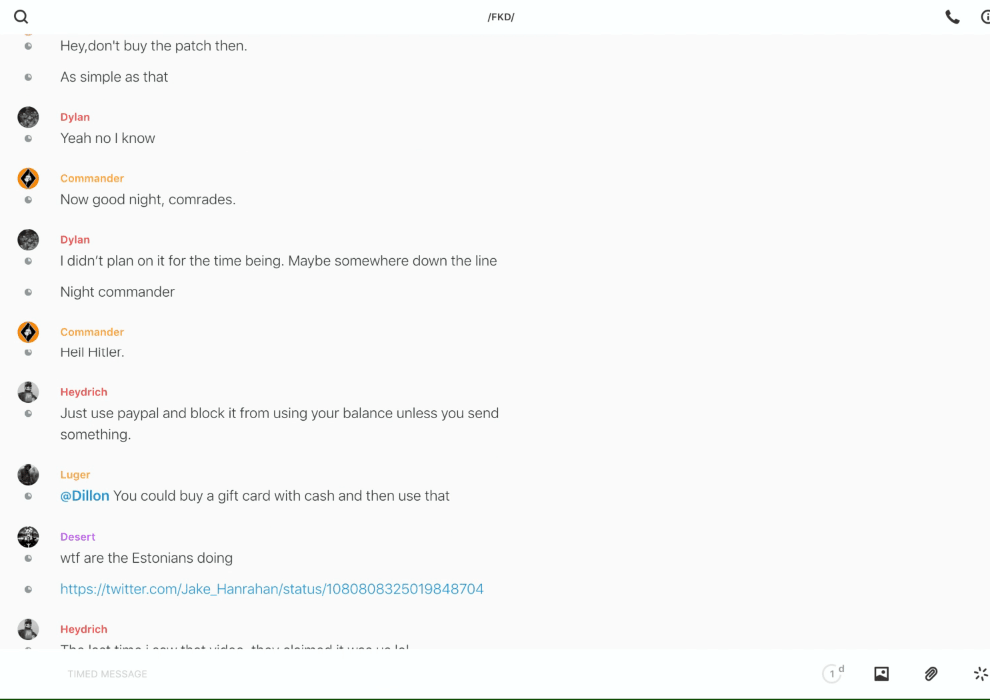This screenshot has height=700, width=990.
Task: Click the Luger sender name
Action: (75, 475)
